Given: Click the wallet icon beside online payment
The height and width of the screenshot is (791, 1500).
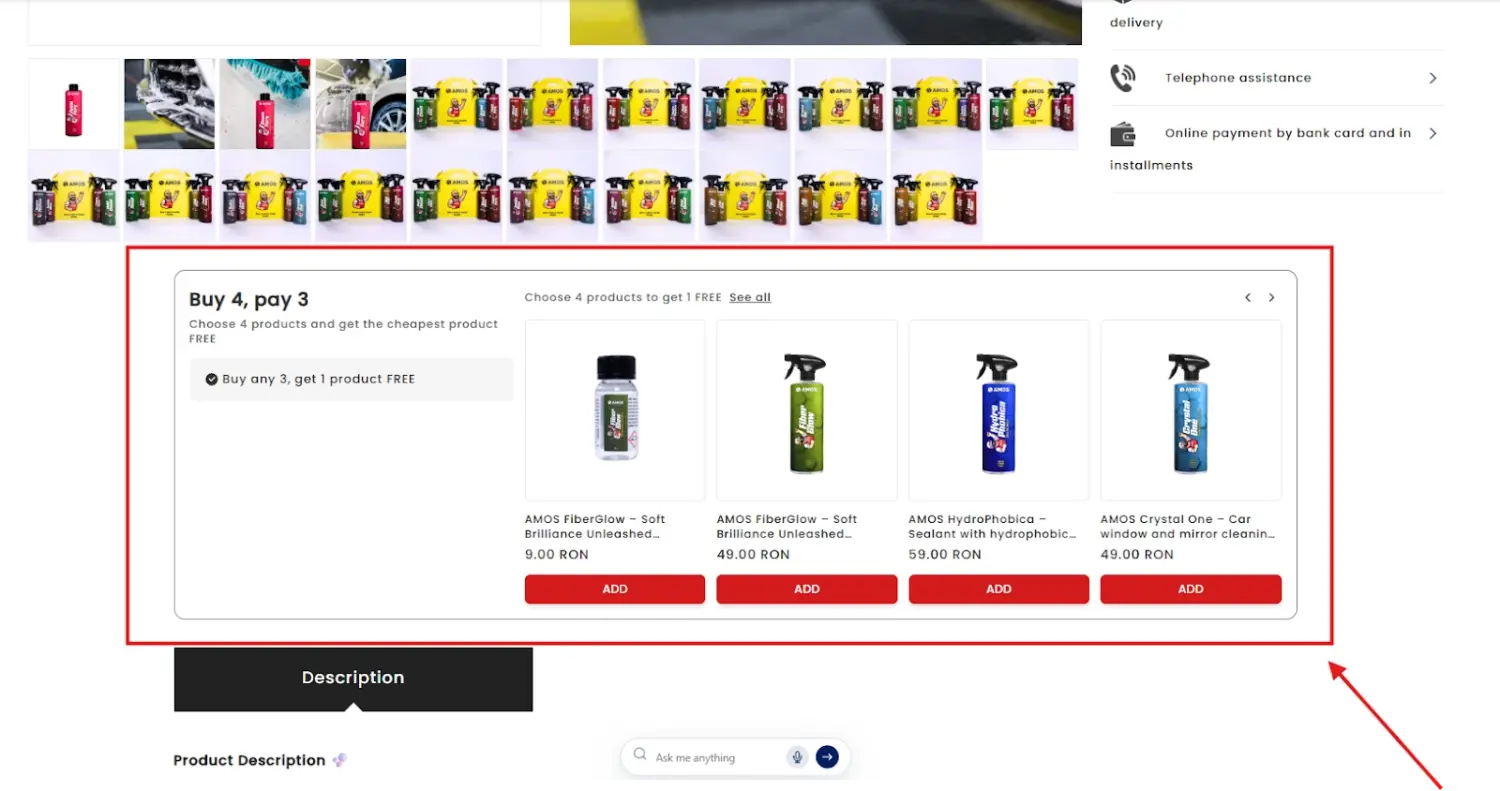Looking at the screenshot, I should pyautogui.click(x=1124, y=133).
